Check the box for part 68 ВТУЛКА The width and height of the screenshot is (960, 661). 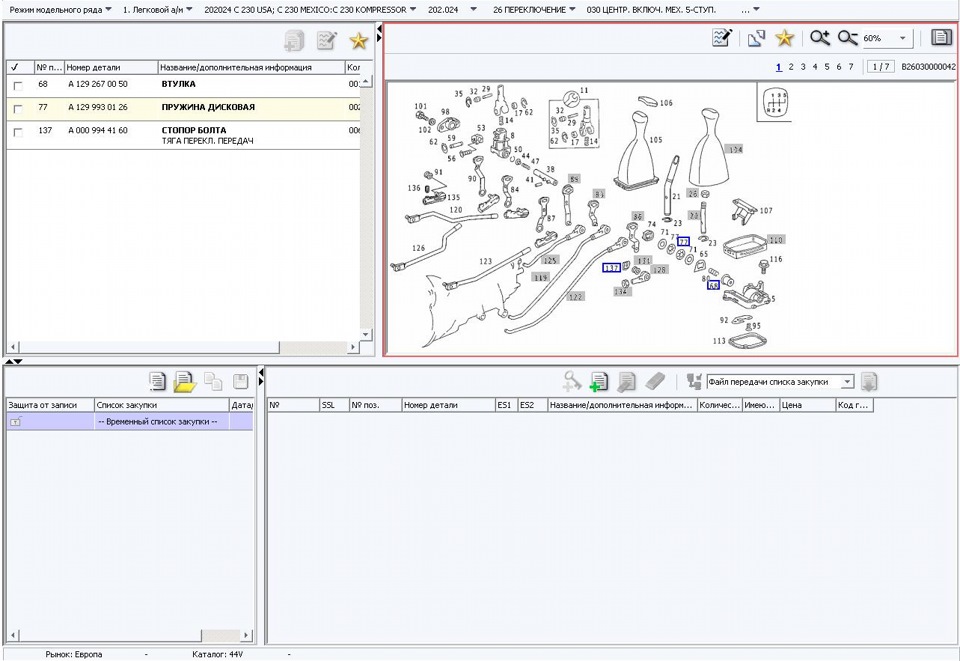click(18, 86)
